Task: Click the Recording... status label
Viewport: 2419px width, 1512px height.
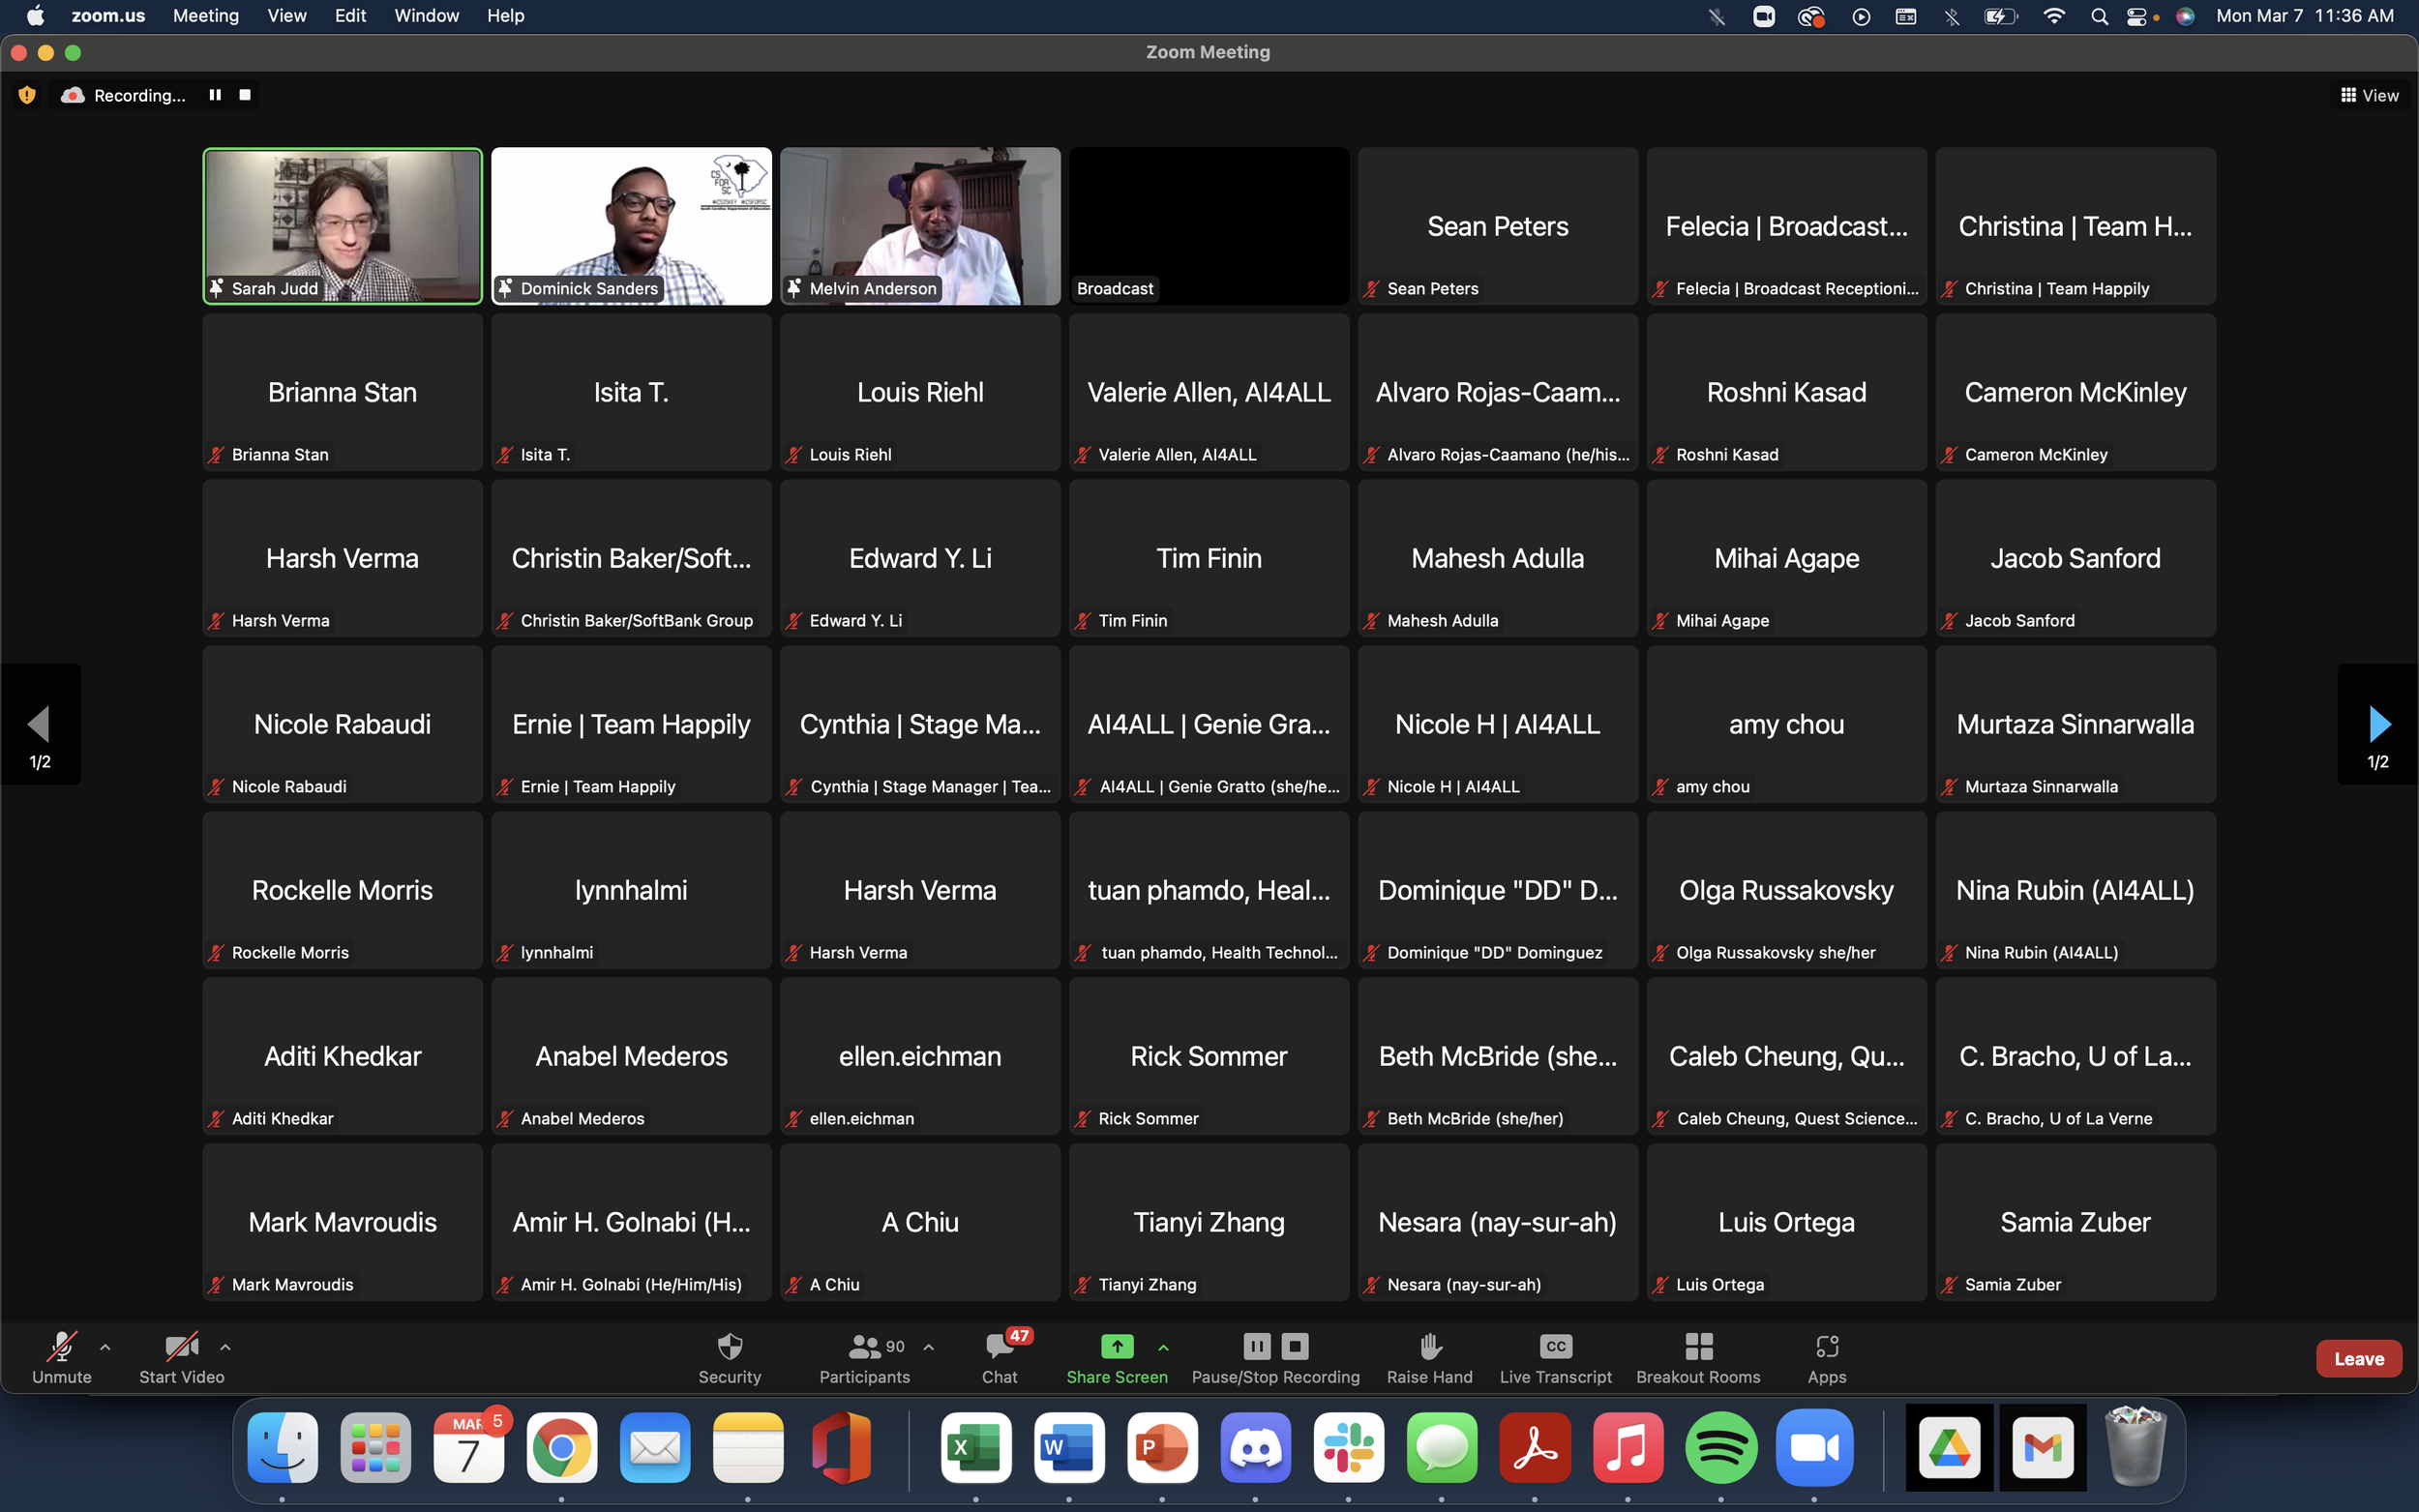Action: point(139,95)
